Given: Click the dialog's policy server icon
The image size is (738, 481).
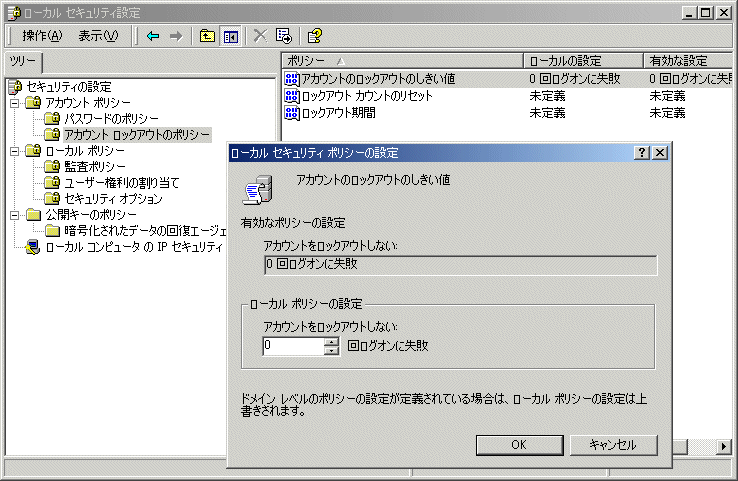Looking at the screenshot, I should click(257, 190).
